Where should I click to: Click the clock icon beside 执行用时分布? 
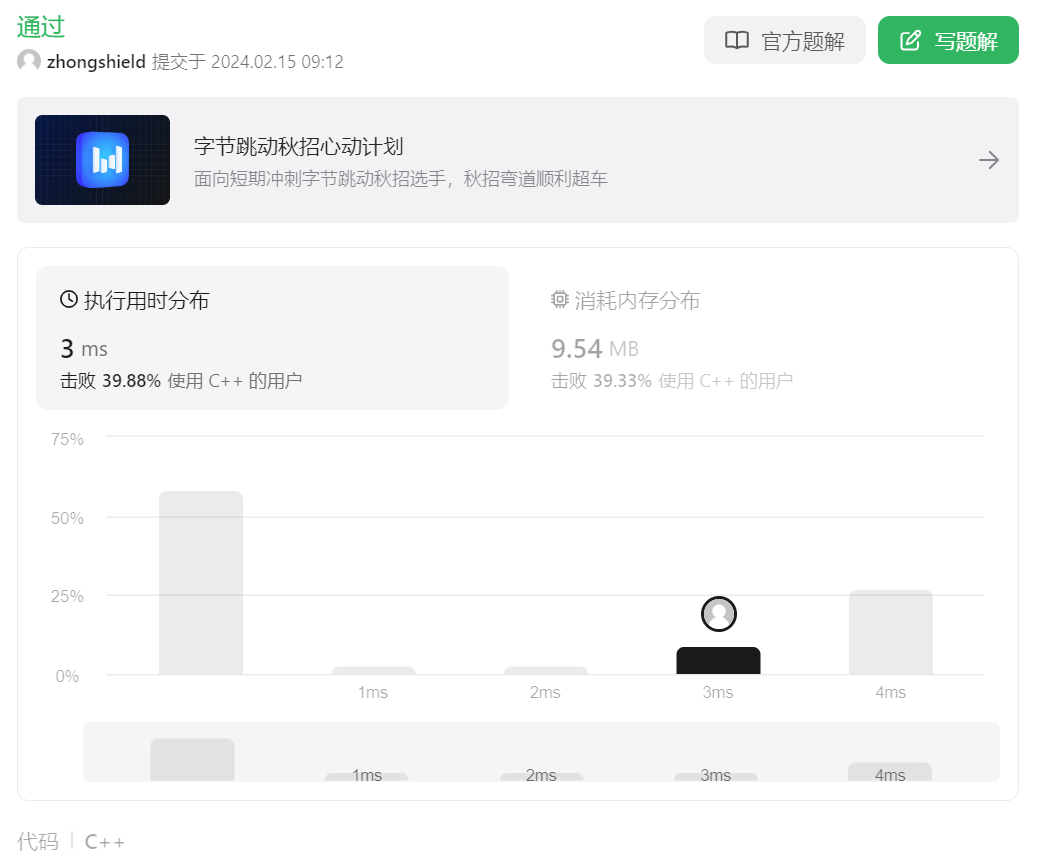[68, 299]
